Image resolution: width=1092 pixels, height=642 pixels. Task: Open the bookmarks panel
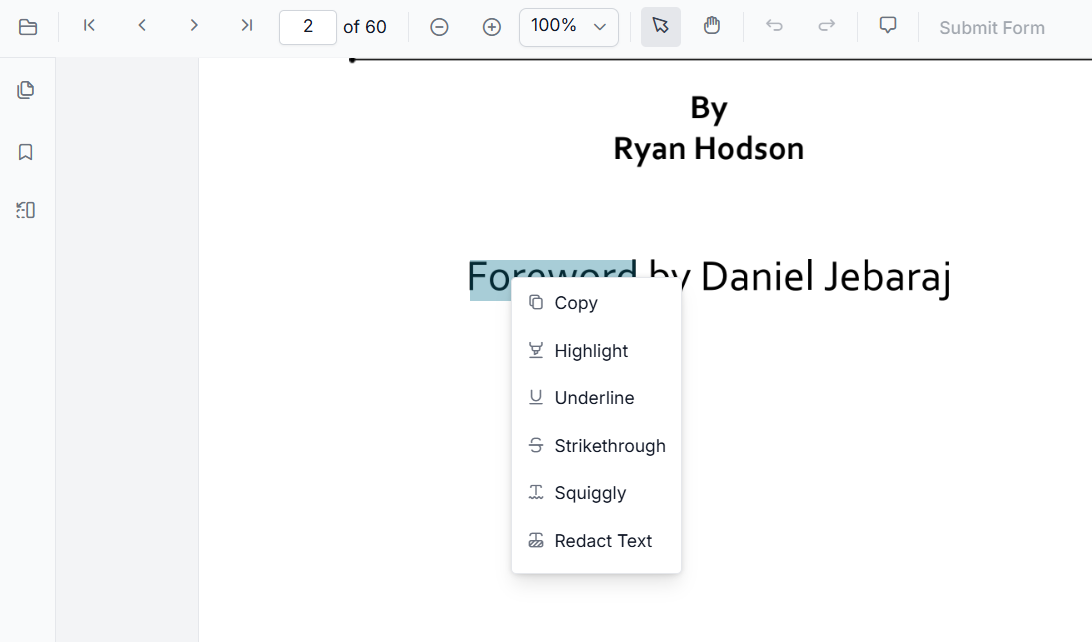[26, 151]
